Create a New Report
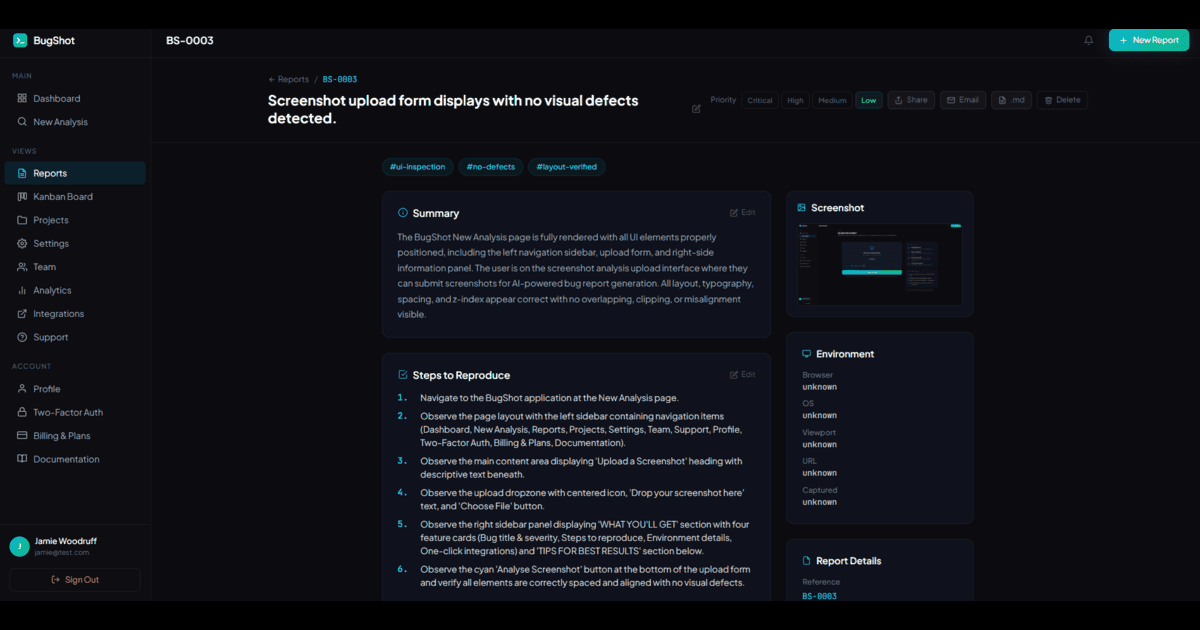This screenshot has height=630, width=1200. (x=1148, y=40)
